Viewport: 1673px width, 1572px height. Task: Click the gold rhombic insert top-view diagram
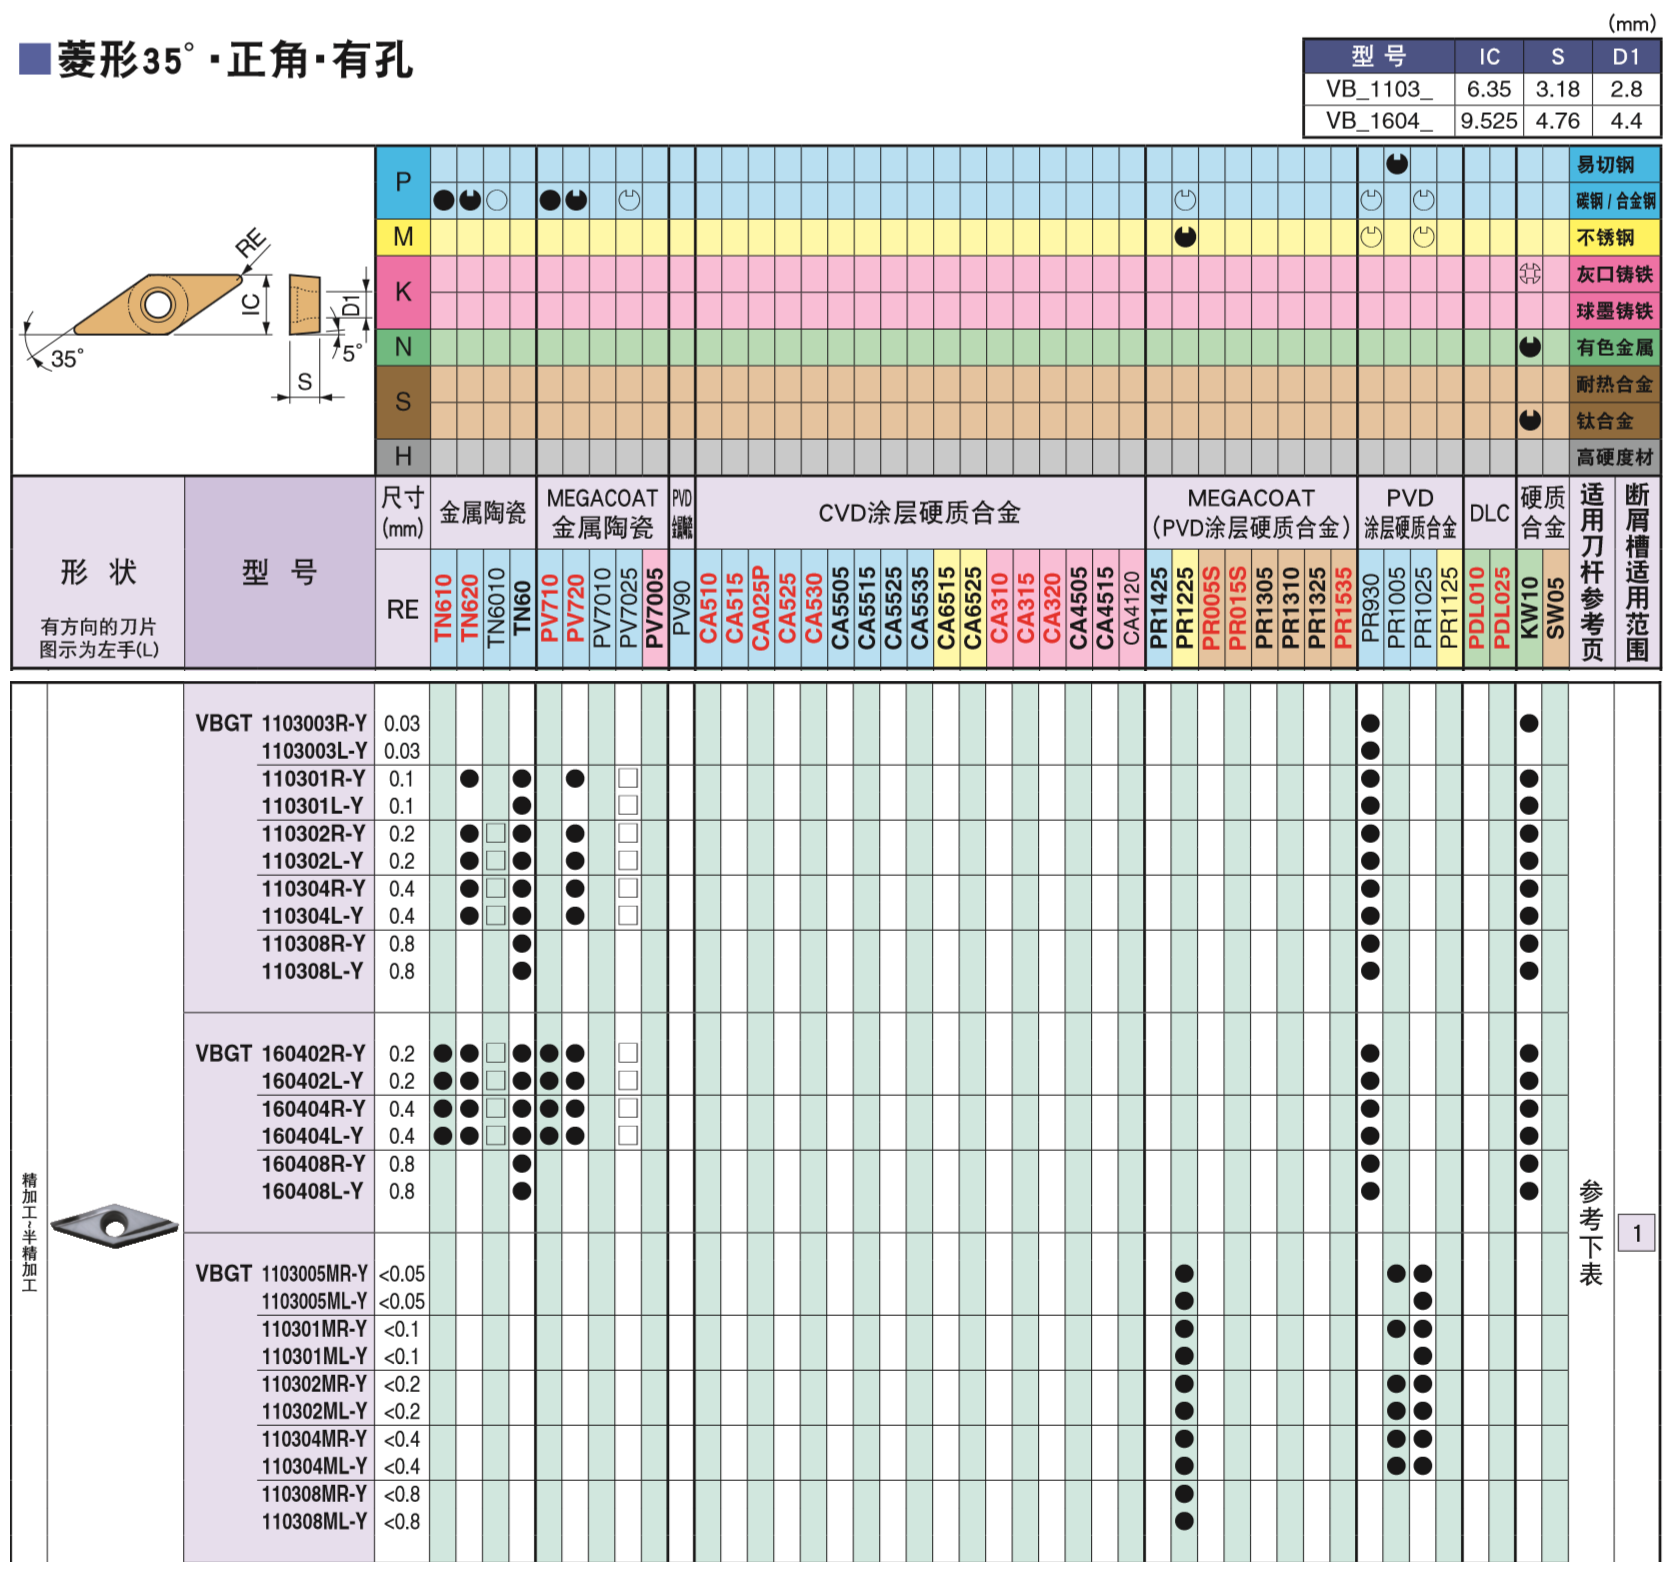point(158,304)
